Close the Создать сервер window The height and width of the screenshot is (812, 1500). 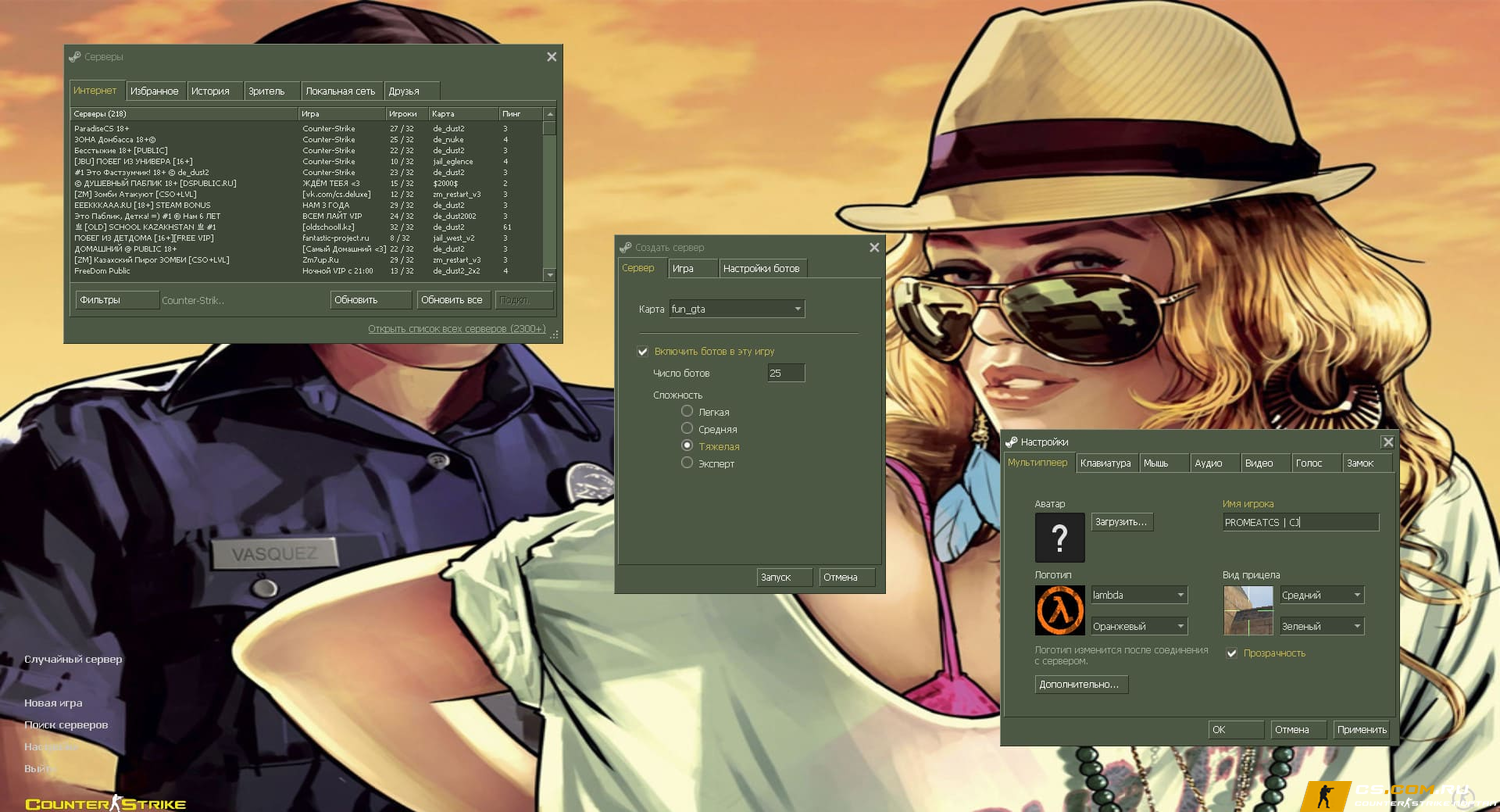(x=874, y=247)
